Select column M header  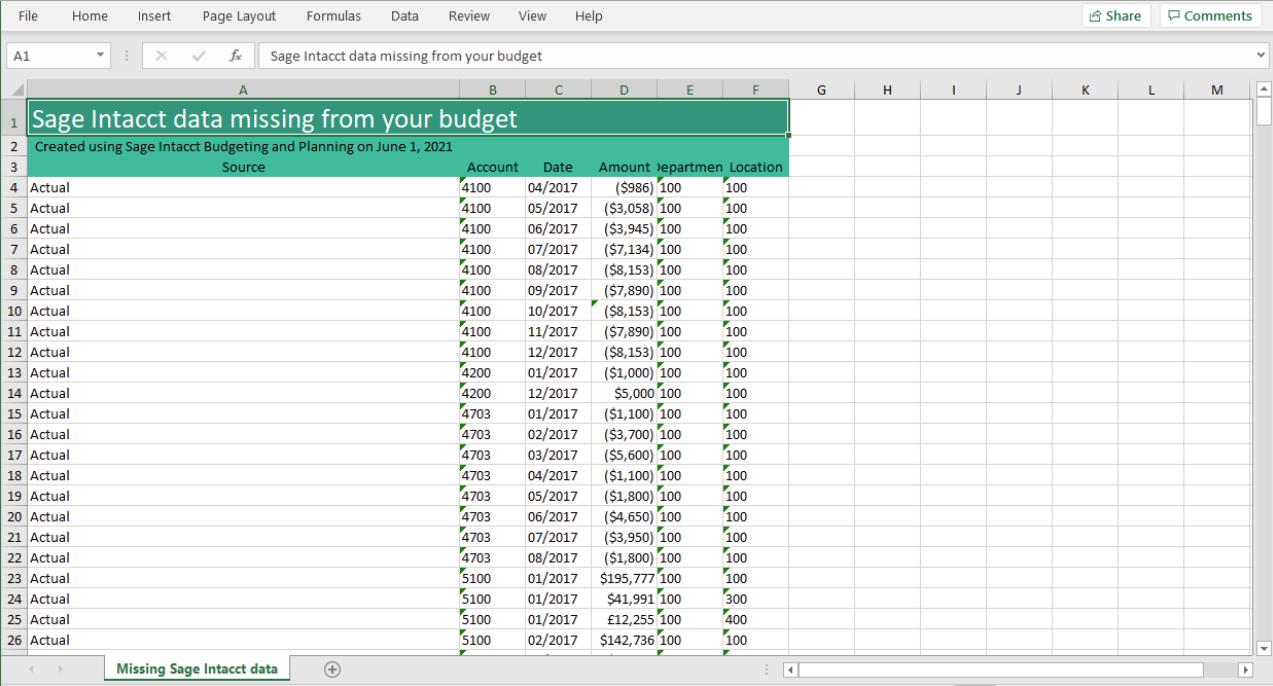pyautogui.click(x=1217, y=89)
